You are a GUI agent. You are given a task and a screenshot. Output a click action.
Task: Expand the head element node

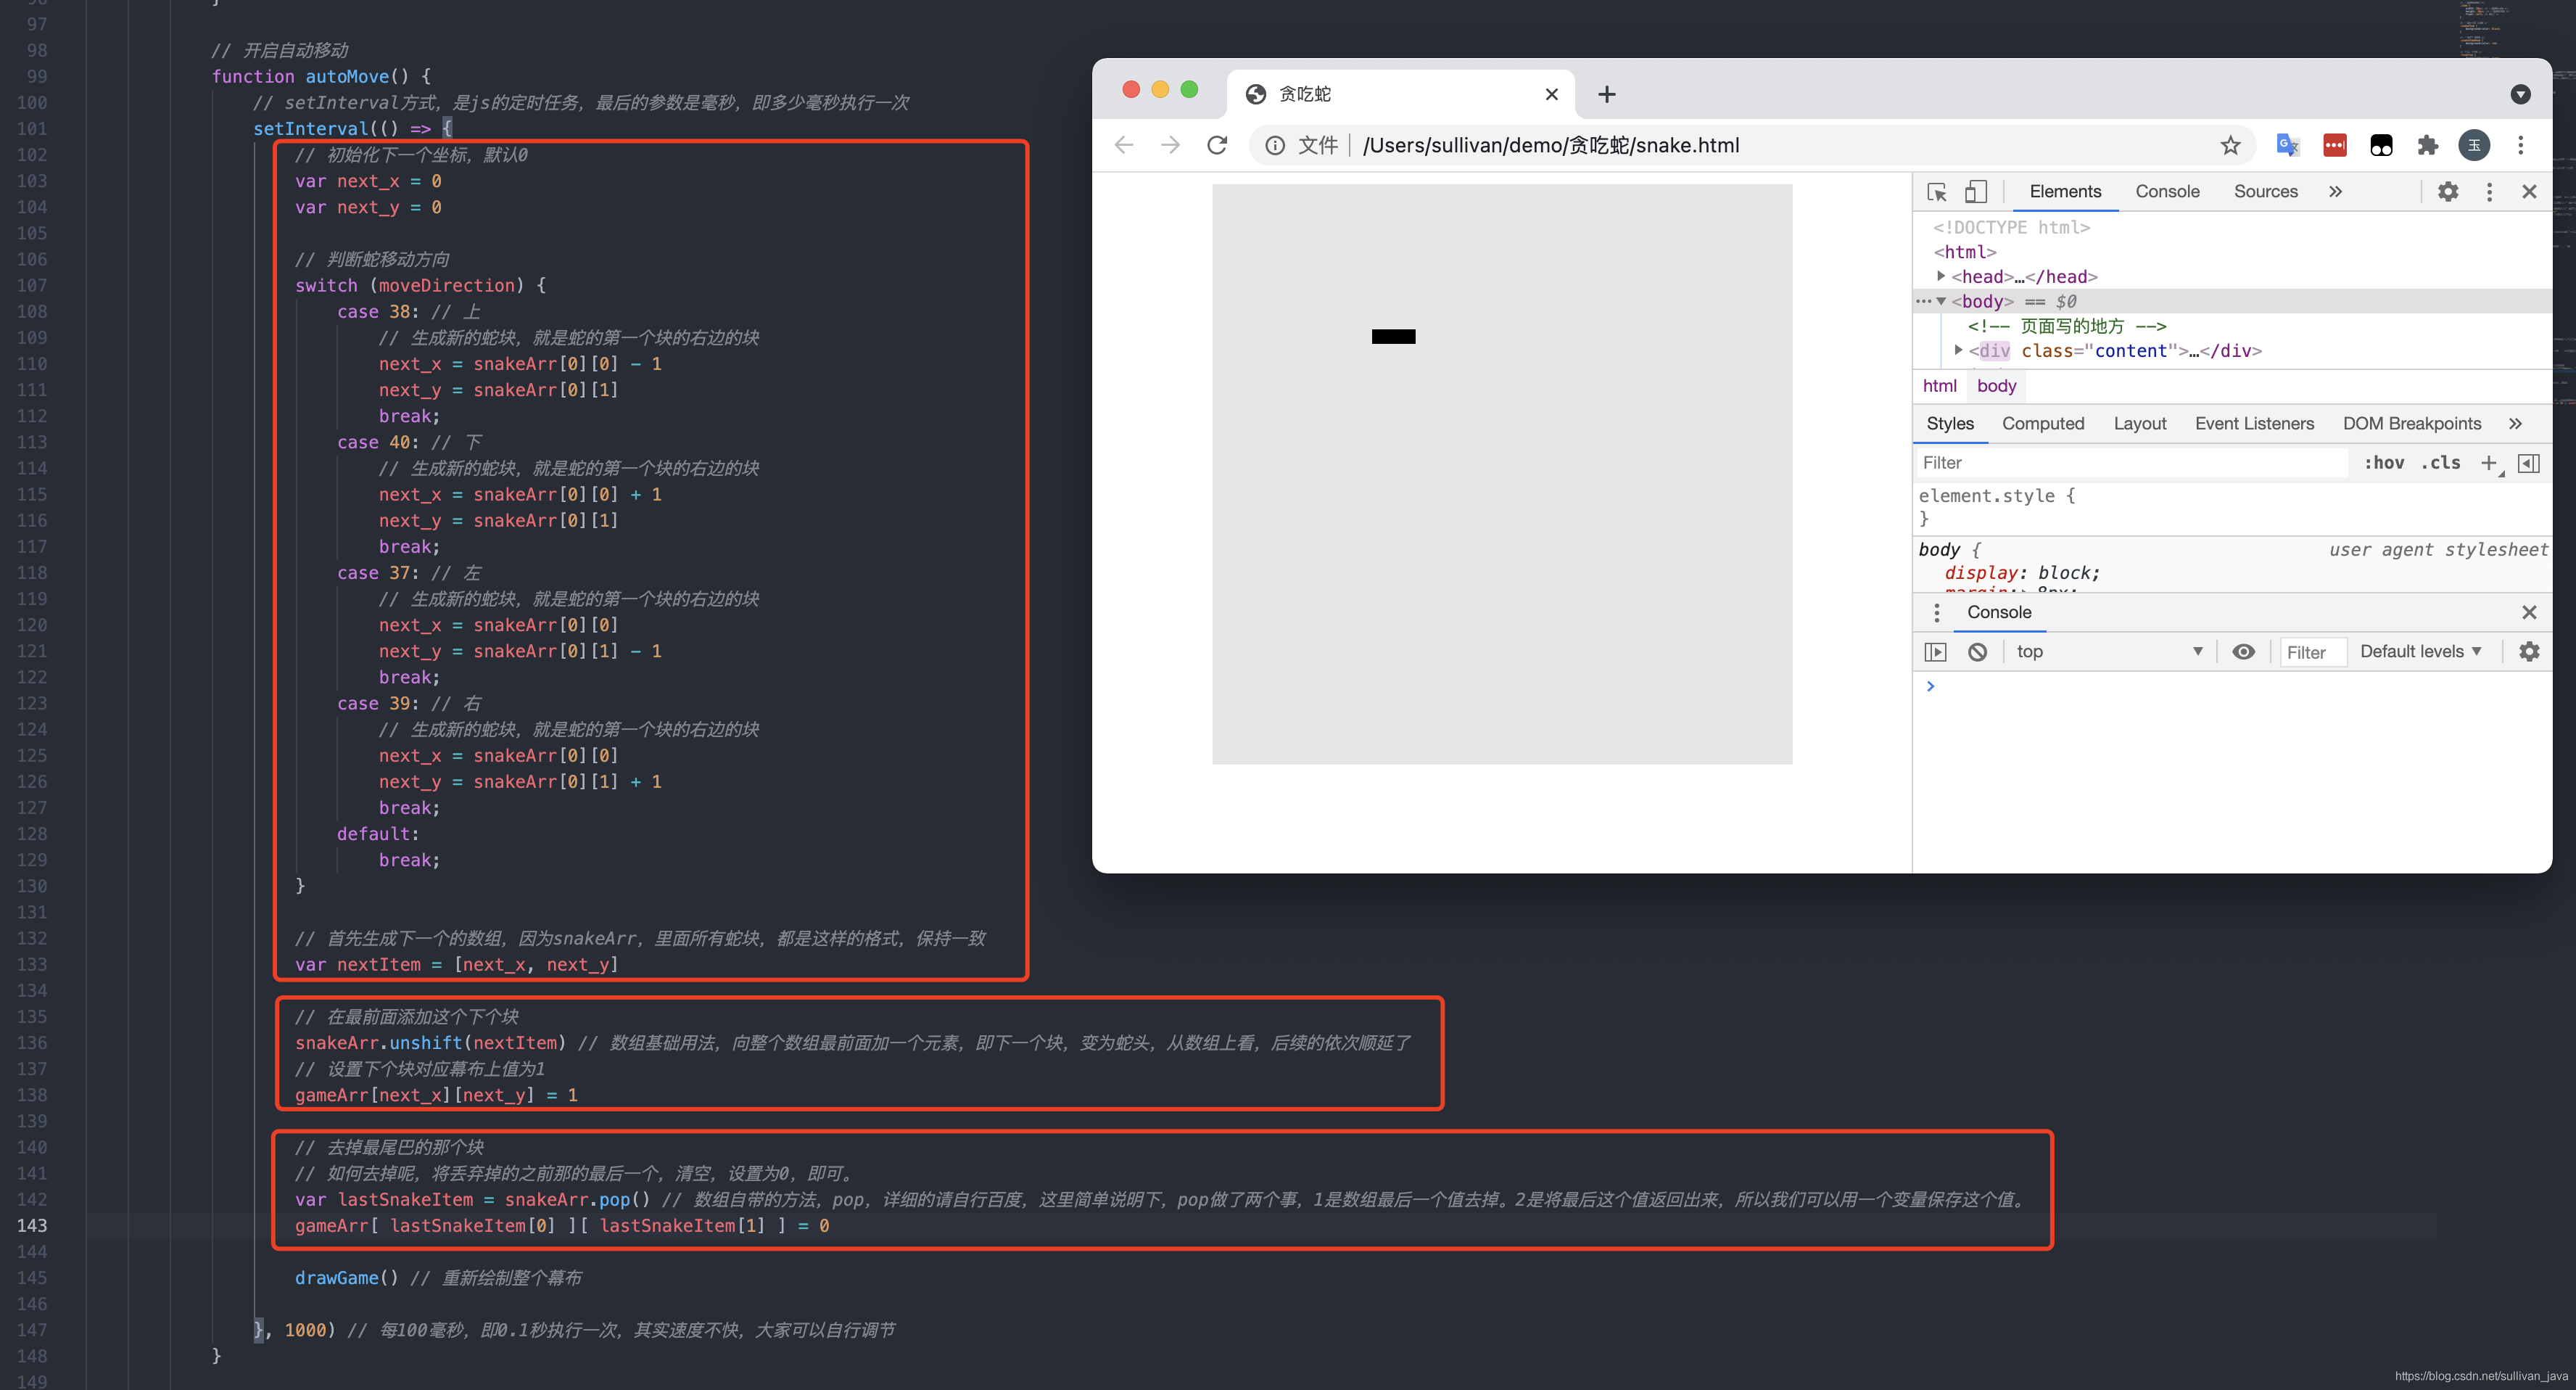click(x=1941, y=276)
